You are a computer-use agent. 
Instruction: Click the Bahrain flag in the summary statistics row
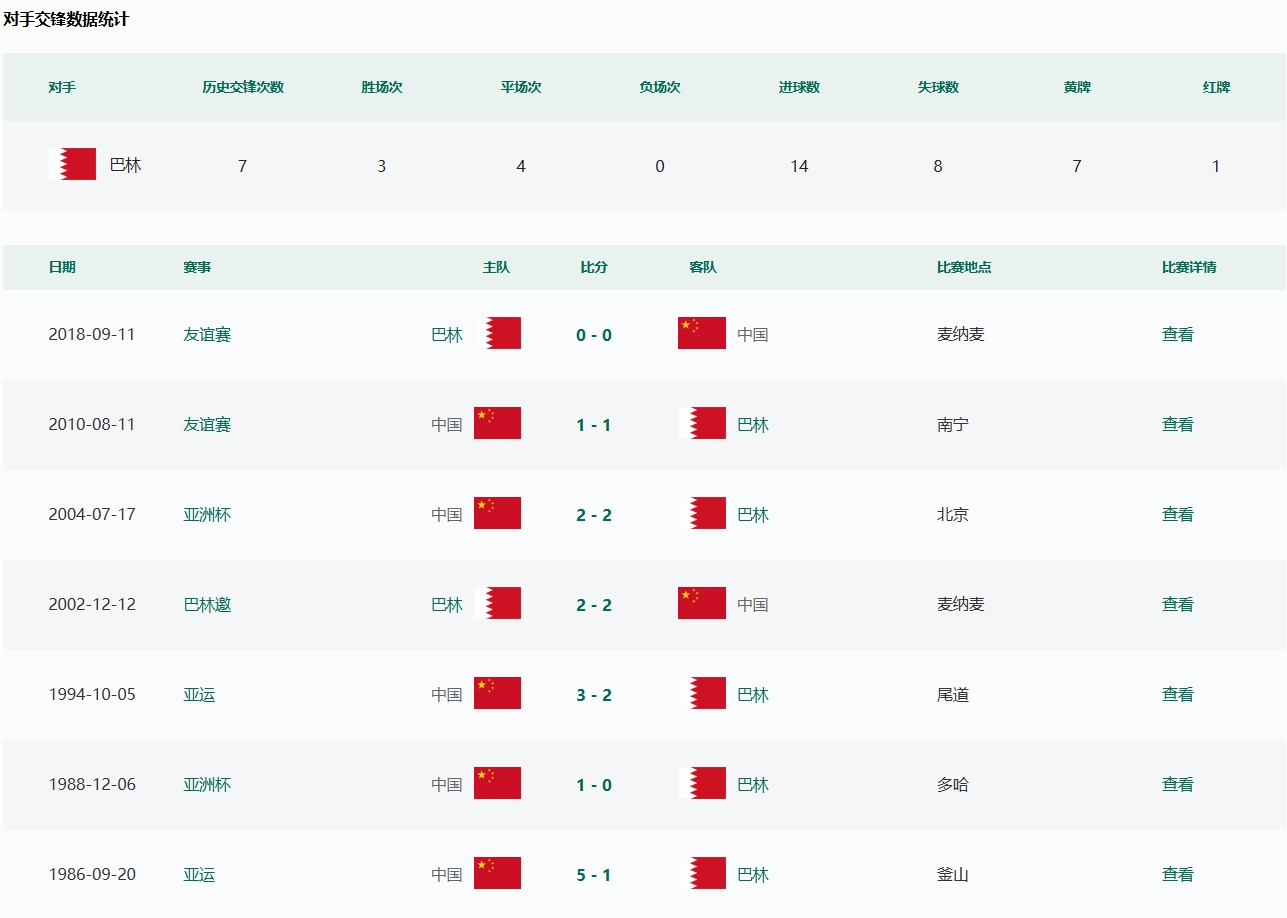72,164
